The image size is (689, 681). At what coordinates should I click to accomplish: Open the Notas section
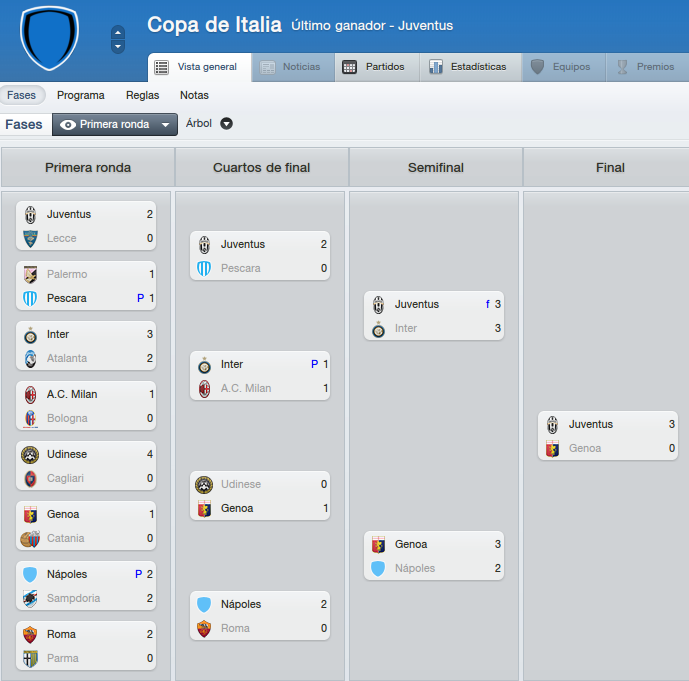194,95
